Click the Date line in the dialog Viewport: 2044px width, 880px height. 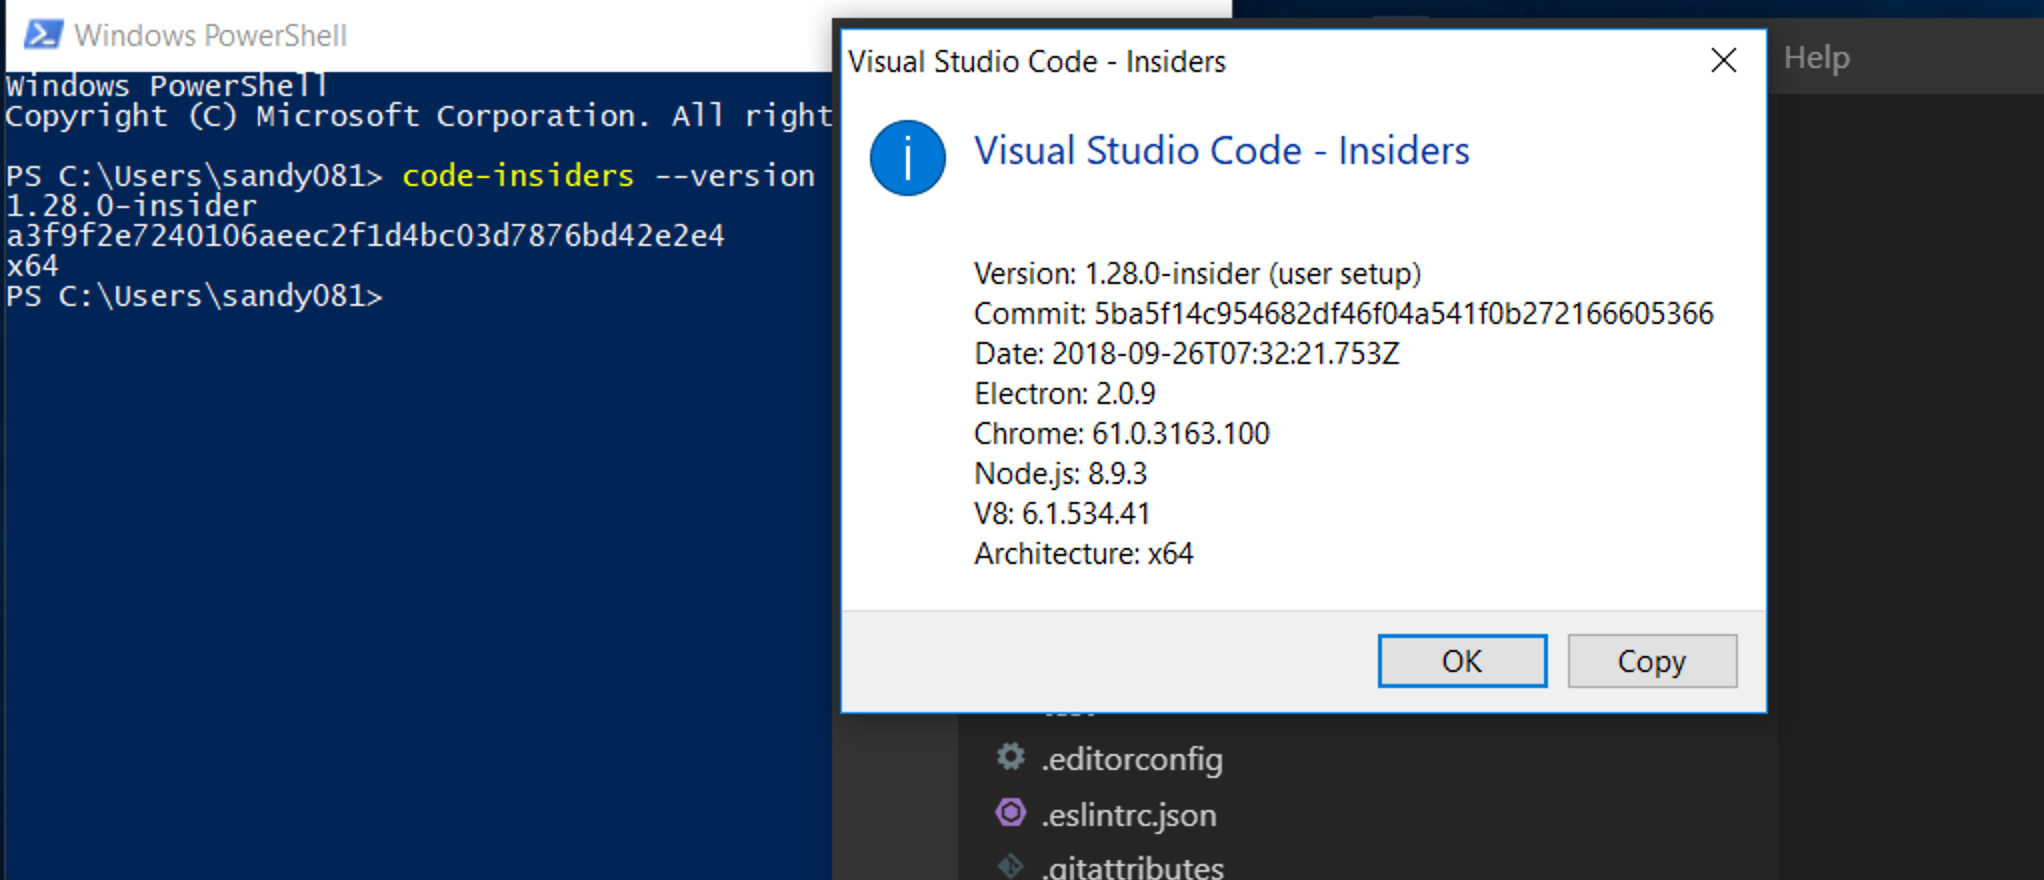(1187, 354)
